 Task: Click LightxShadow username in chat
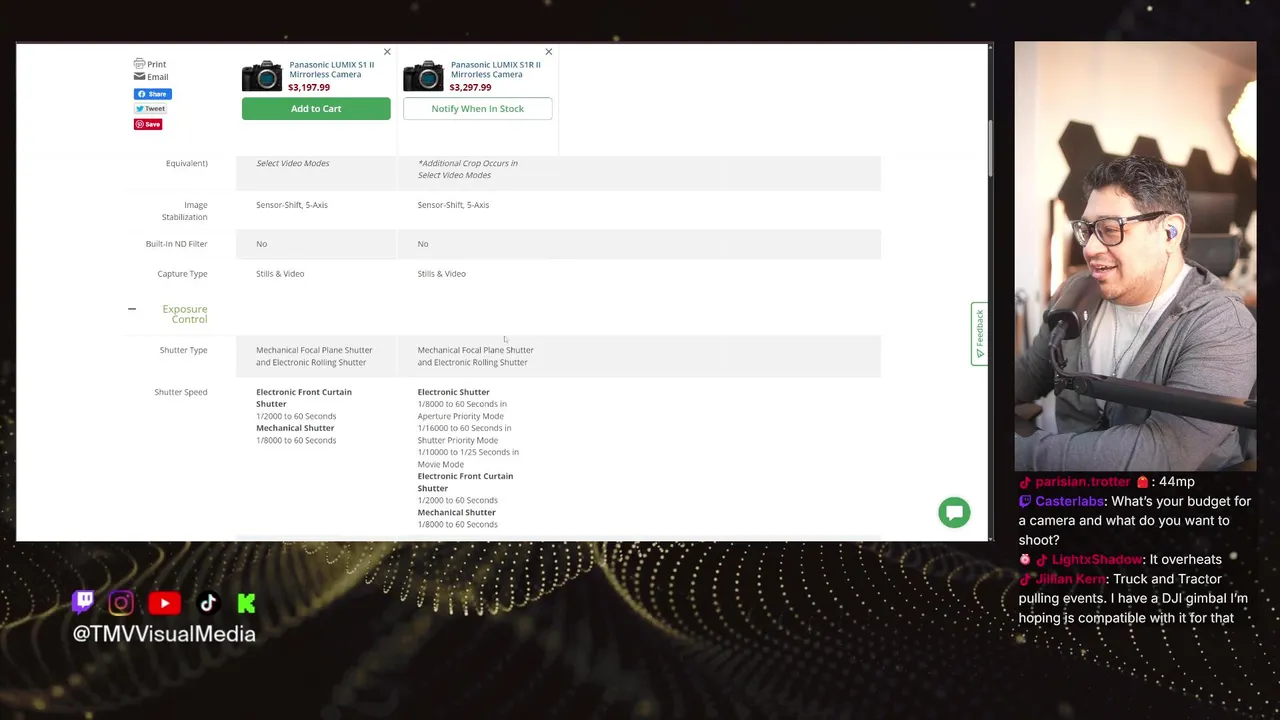1097,560
